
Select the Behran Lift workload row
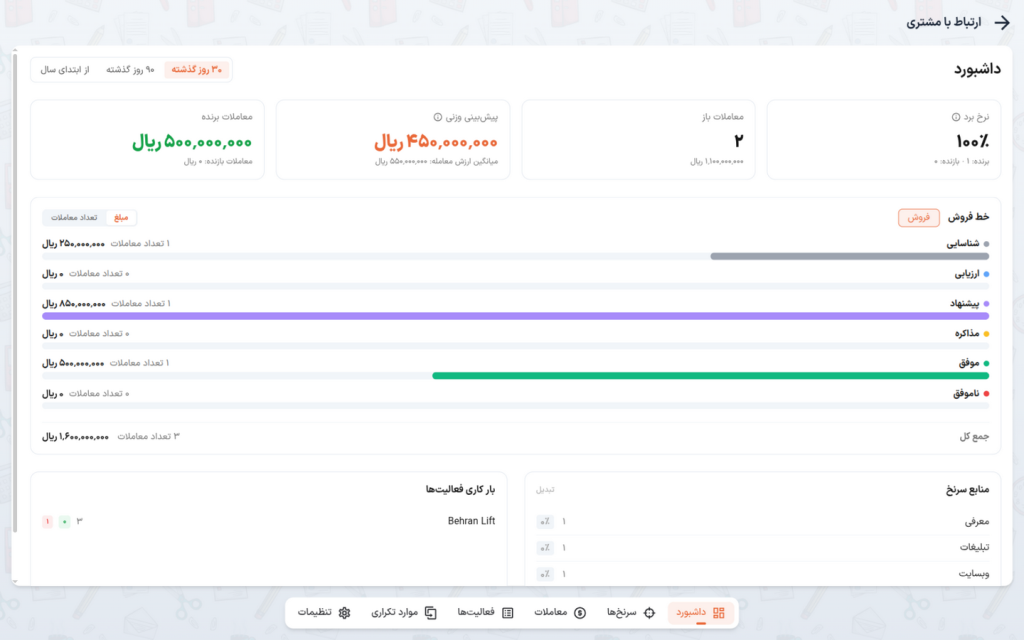point(268,521)
